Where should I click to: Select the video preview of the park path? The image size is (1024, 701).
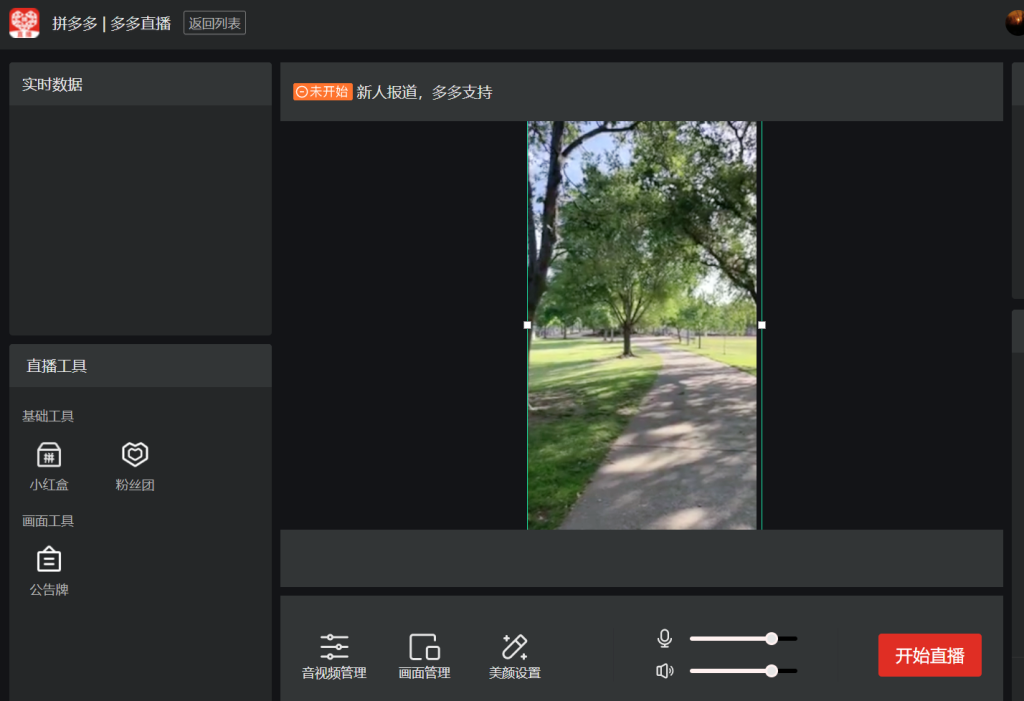click(643, 325)
